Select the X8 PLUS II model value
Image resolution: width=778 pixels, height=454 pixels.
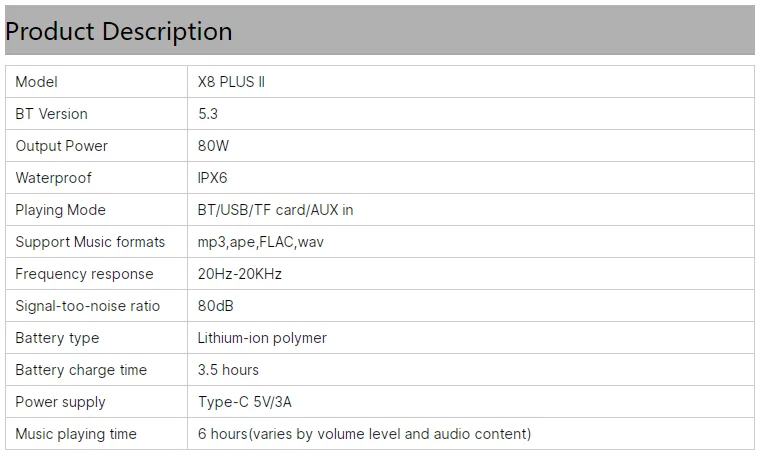(x=232, y=82)
